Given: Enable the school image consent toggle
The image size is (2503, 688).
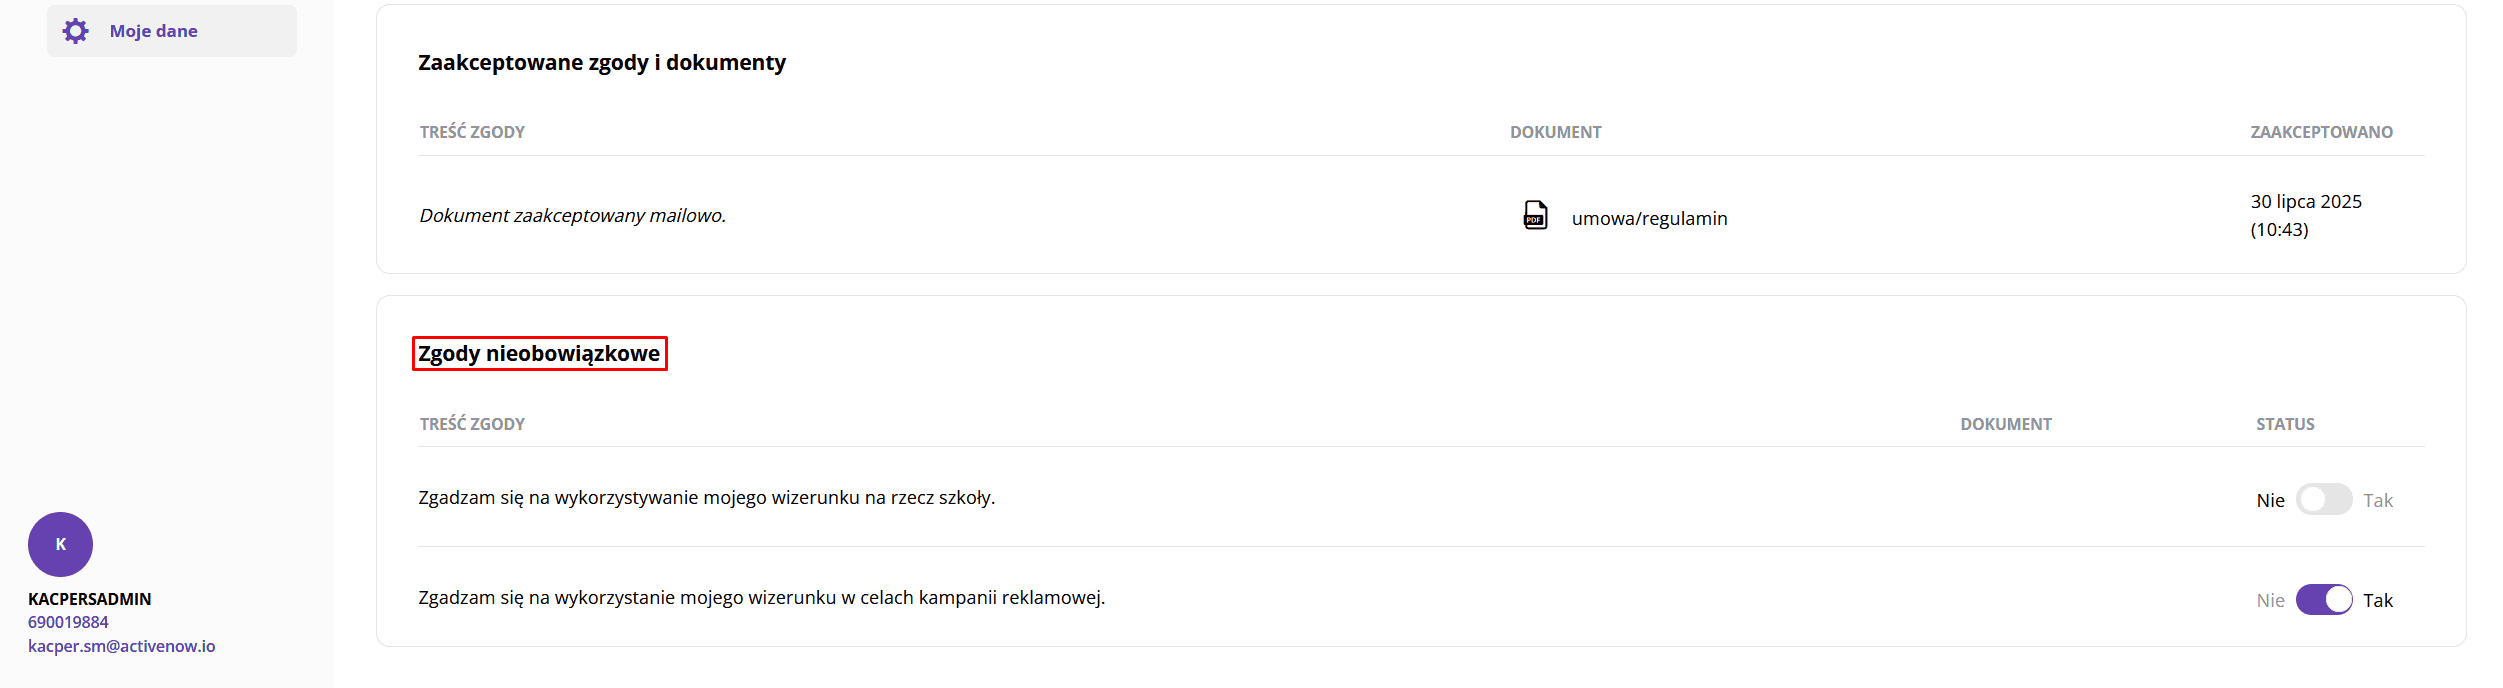Looking at the screenshot, I should [x=2324, y=499].
